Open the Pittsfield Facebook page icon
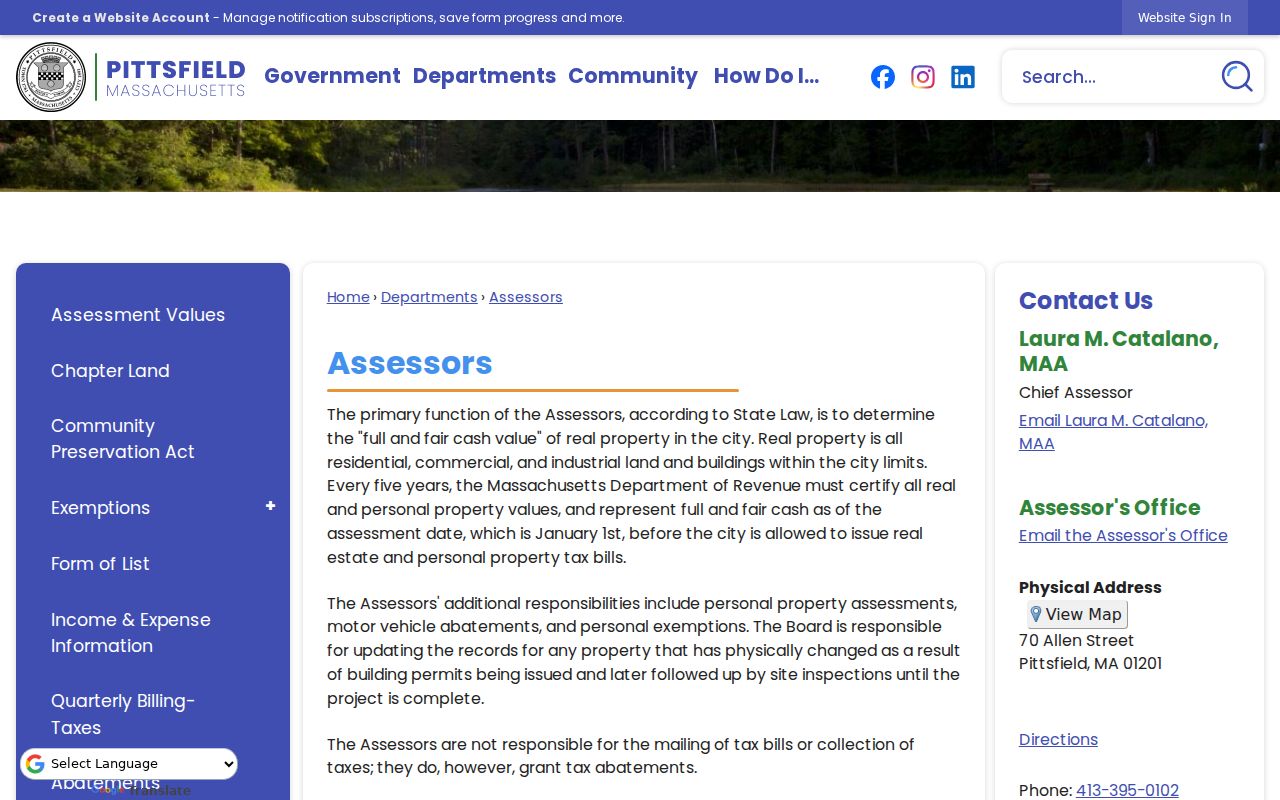Screen dimensions: 1280x800 click(x=883, y=77)
